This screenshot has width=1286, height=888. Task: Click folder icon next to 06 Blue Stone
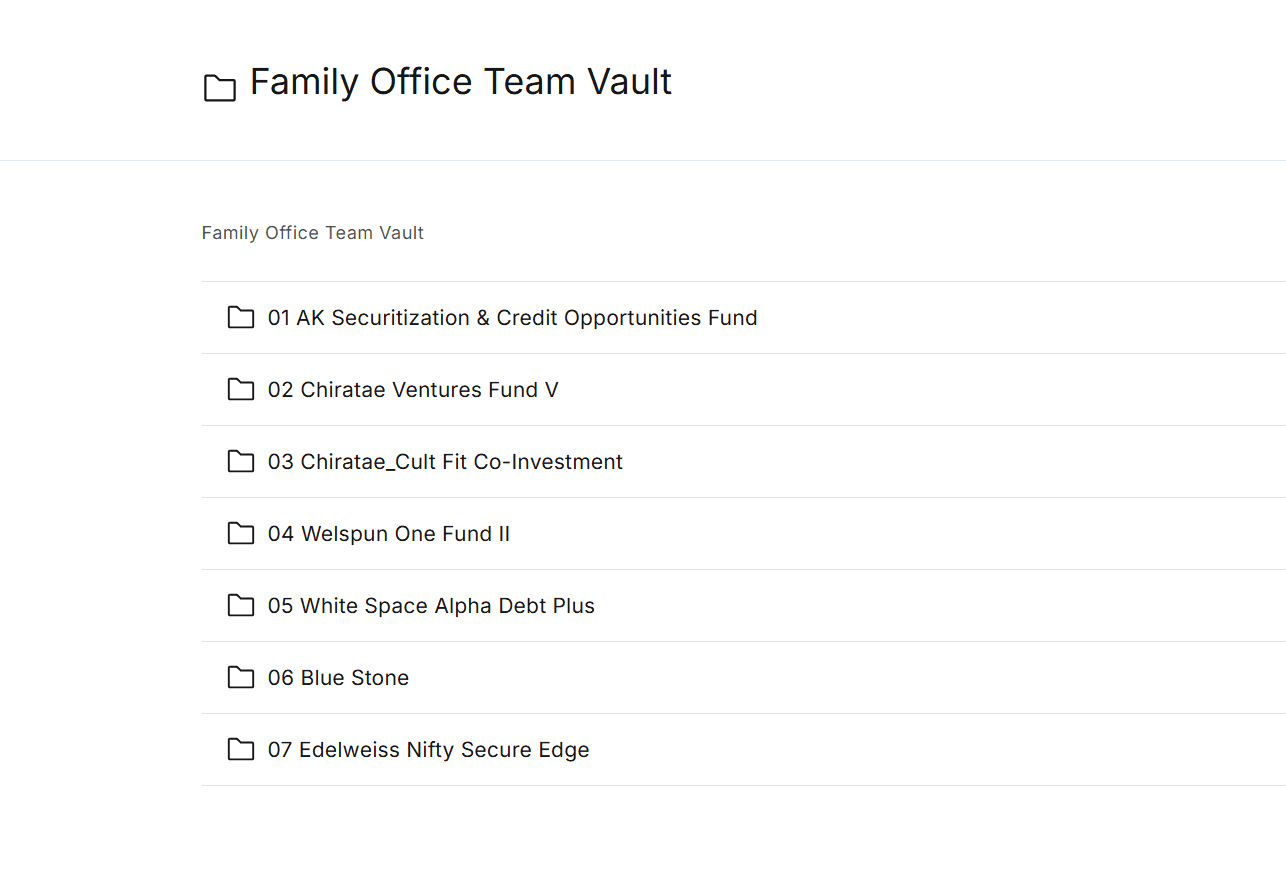tap(241, 677)
